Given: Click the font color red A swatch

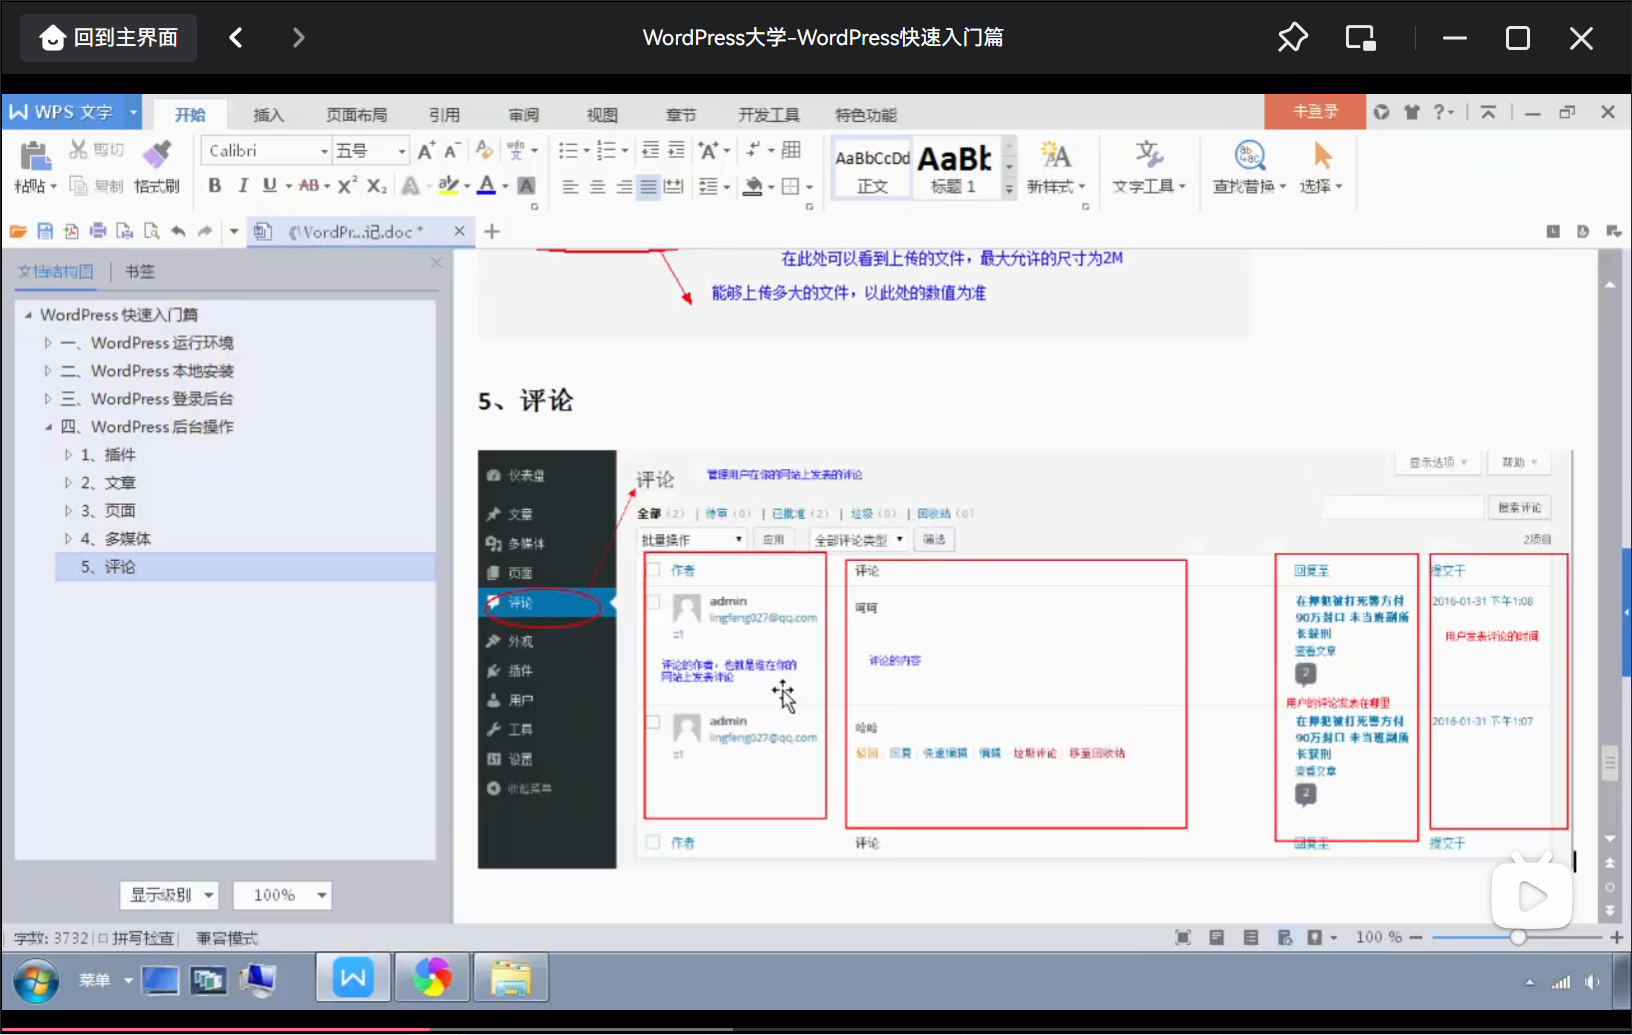Looking at the screenshot, I should coord(486,186).
